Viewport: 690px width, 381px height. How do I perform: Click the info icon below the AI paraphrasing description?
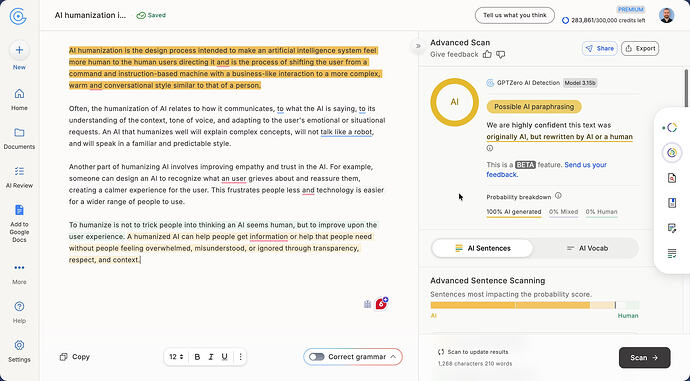(490, 149)
